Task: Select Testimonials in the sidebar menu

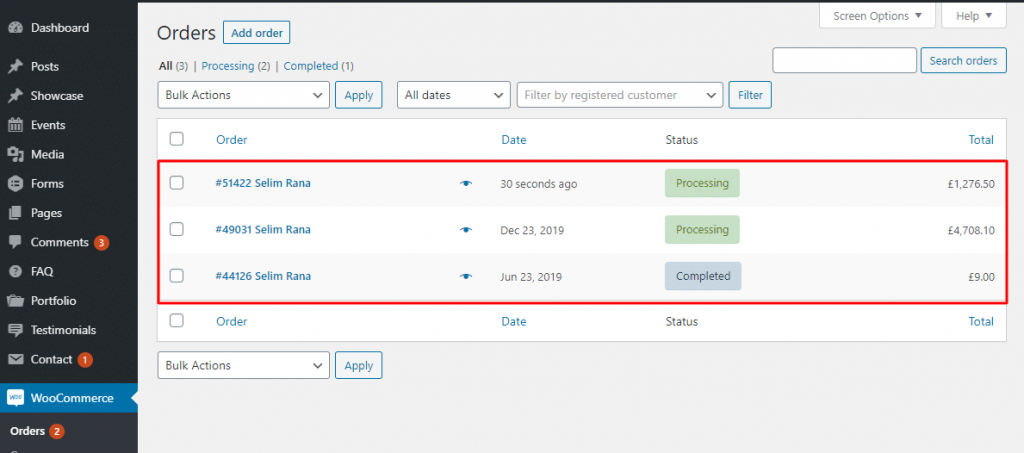Action: [x=63, y=330]
